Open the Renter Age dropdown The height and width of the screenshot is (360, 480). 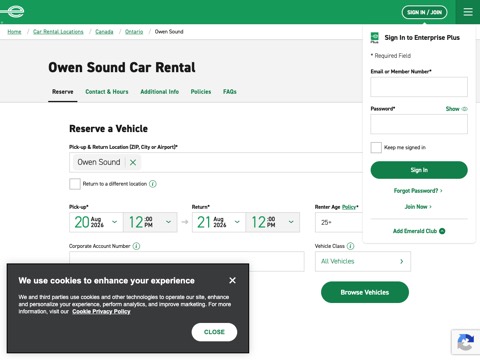339,222
